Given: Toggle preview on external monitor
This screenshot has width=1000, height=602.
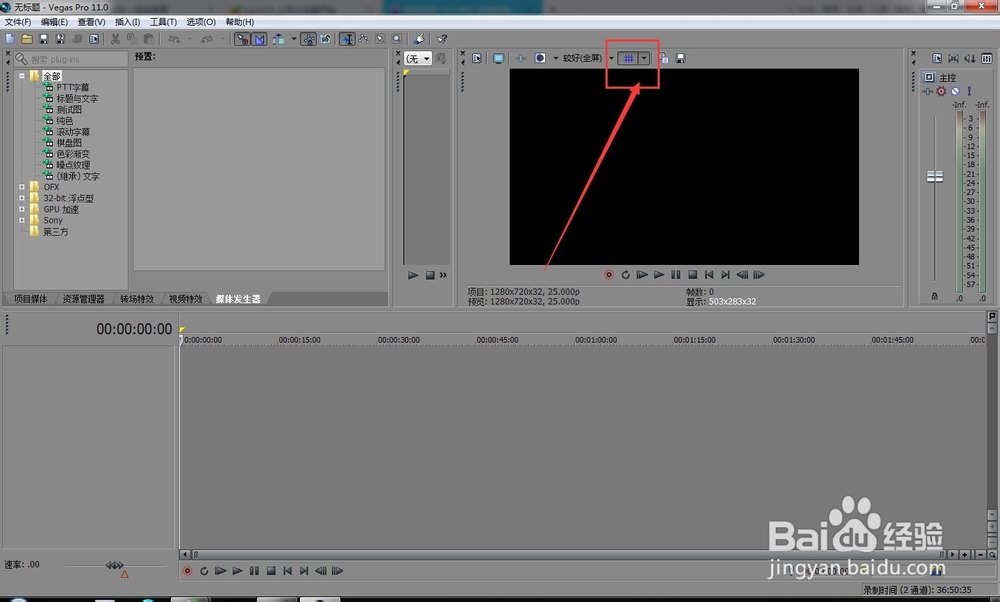Looking at the screenshot, I should click(x=498, y=58).
